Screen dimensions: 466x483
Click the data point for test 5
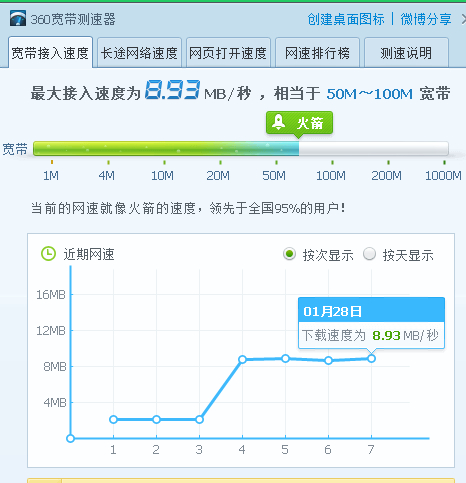[285, 359]
